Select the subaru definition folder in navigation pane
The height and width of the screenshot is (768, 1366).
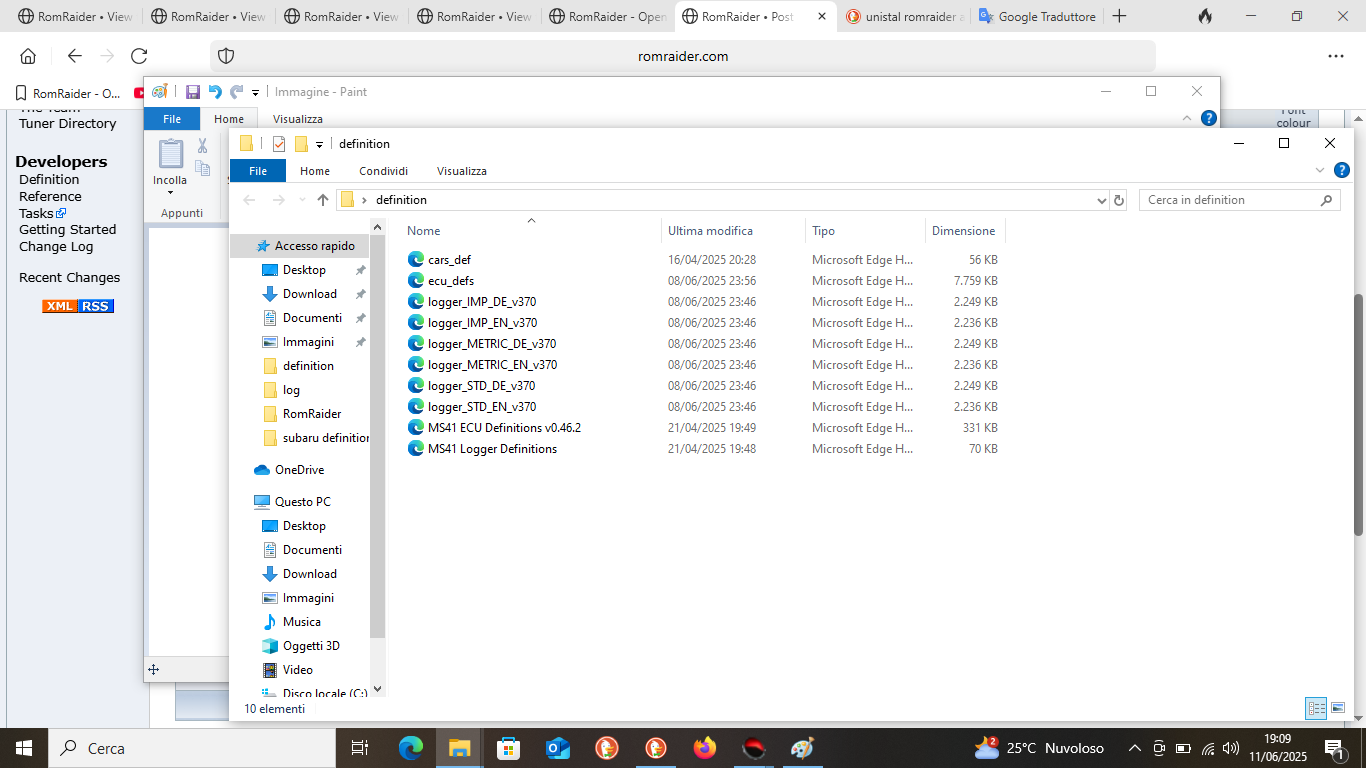(325, 438)
